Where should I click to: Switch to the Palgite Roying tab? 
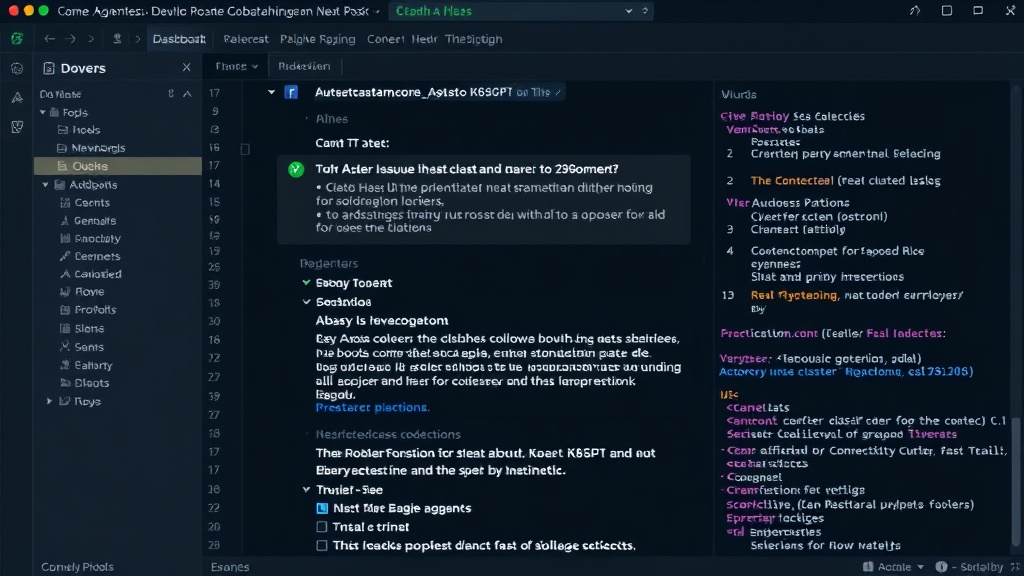317,39
